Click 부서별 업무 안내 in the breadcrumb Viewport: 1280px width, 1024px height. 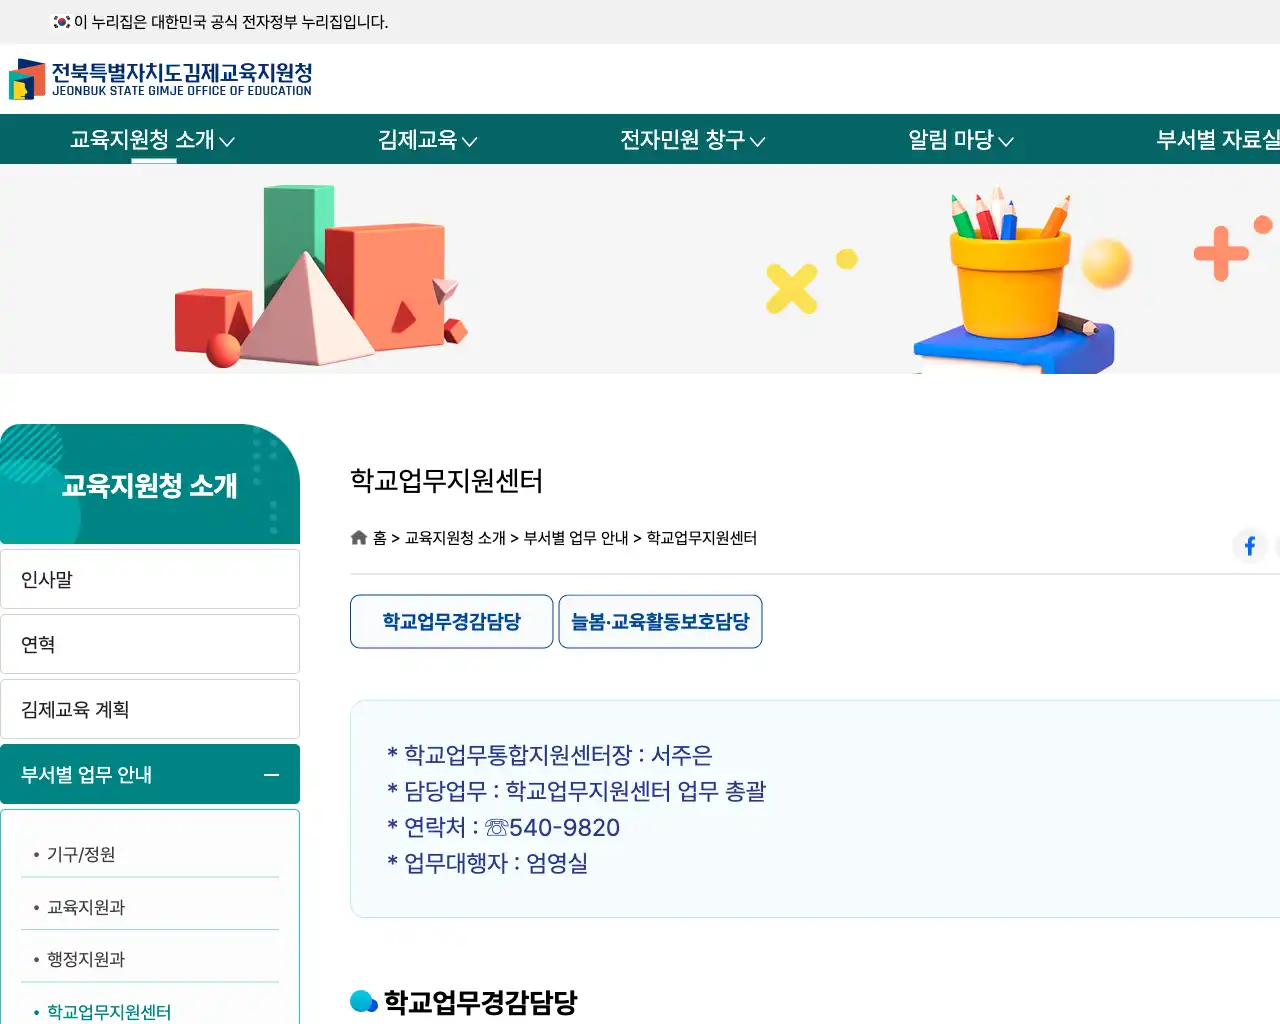pyautogui.click(x=576, y=538)
